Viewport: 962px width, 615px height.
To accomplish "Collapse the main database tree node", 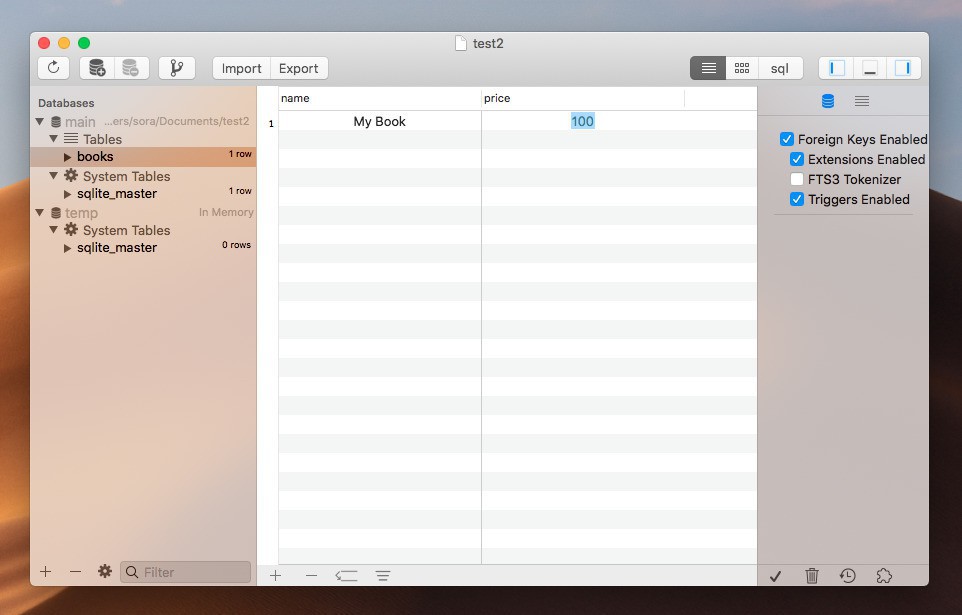I will 40,122.
